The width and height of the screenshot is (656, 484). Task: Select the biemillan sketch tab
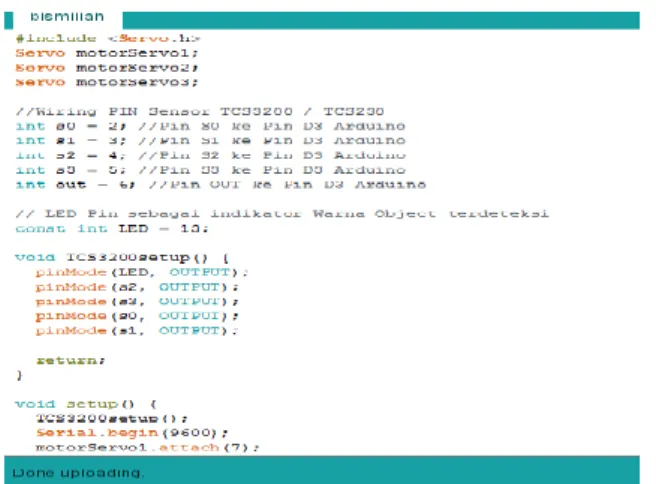[67, 17]
